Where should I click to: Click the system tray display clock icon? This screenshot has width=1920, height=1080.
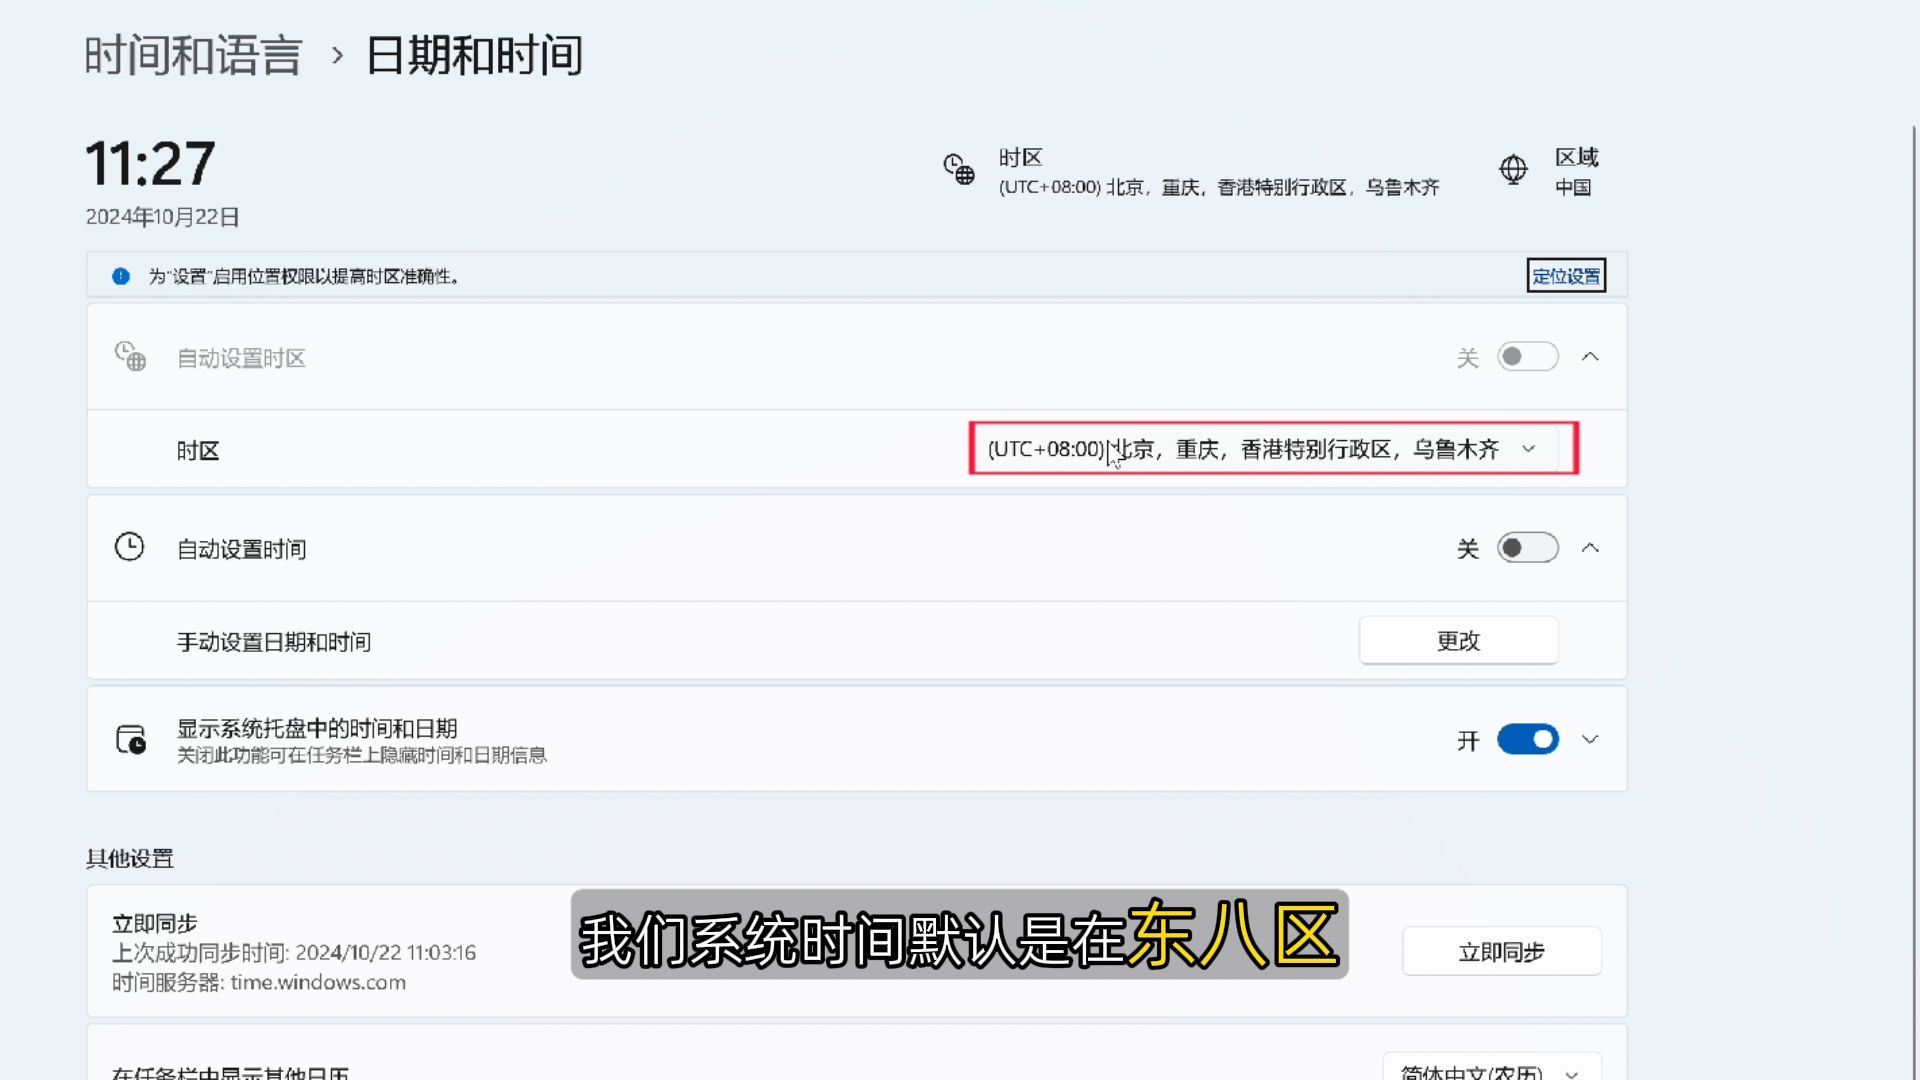pos(131,740)
